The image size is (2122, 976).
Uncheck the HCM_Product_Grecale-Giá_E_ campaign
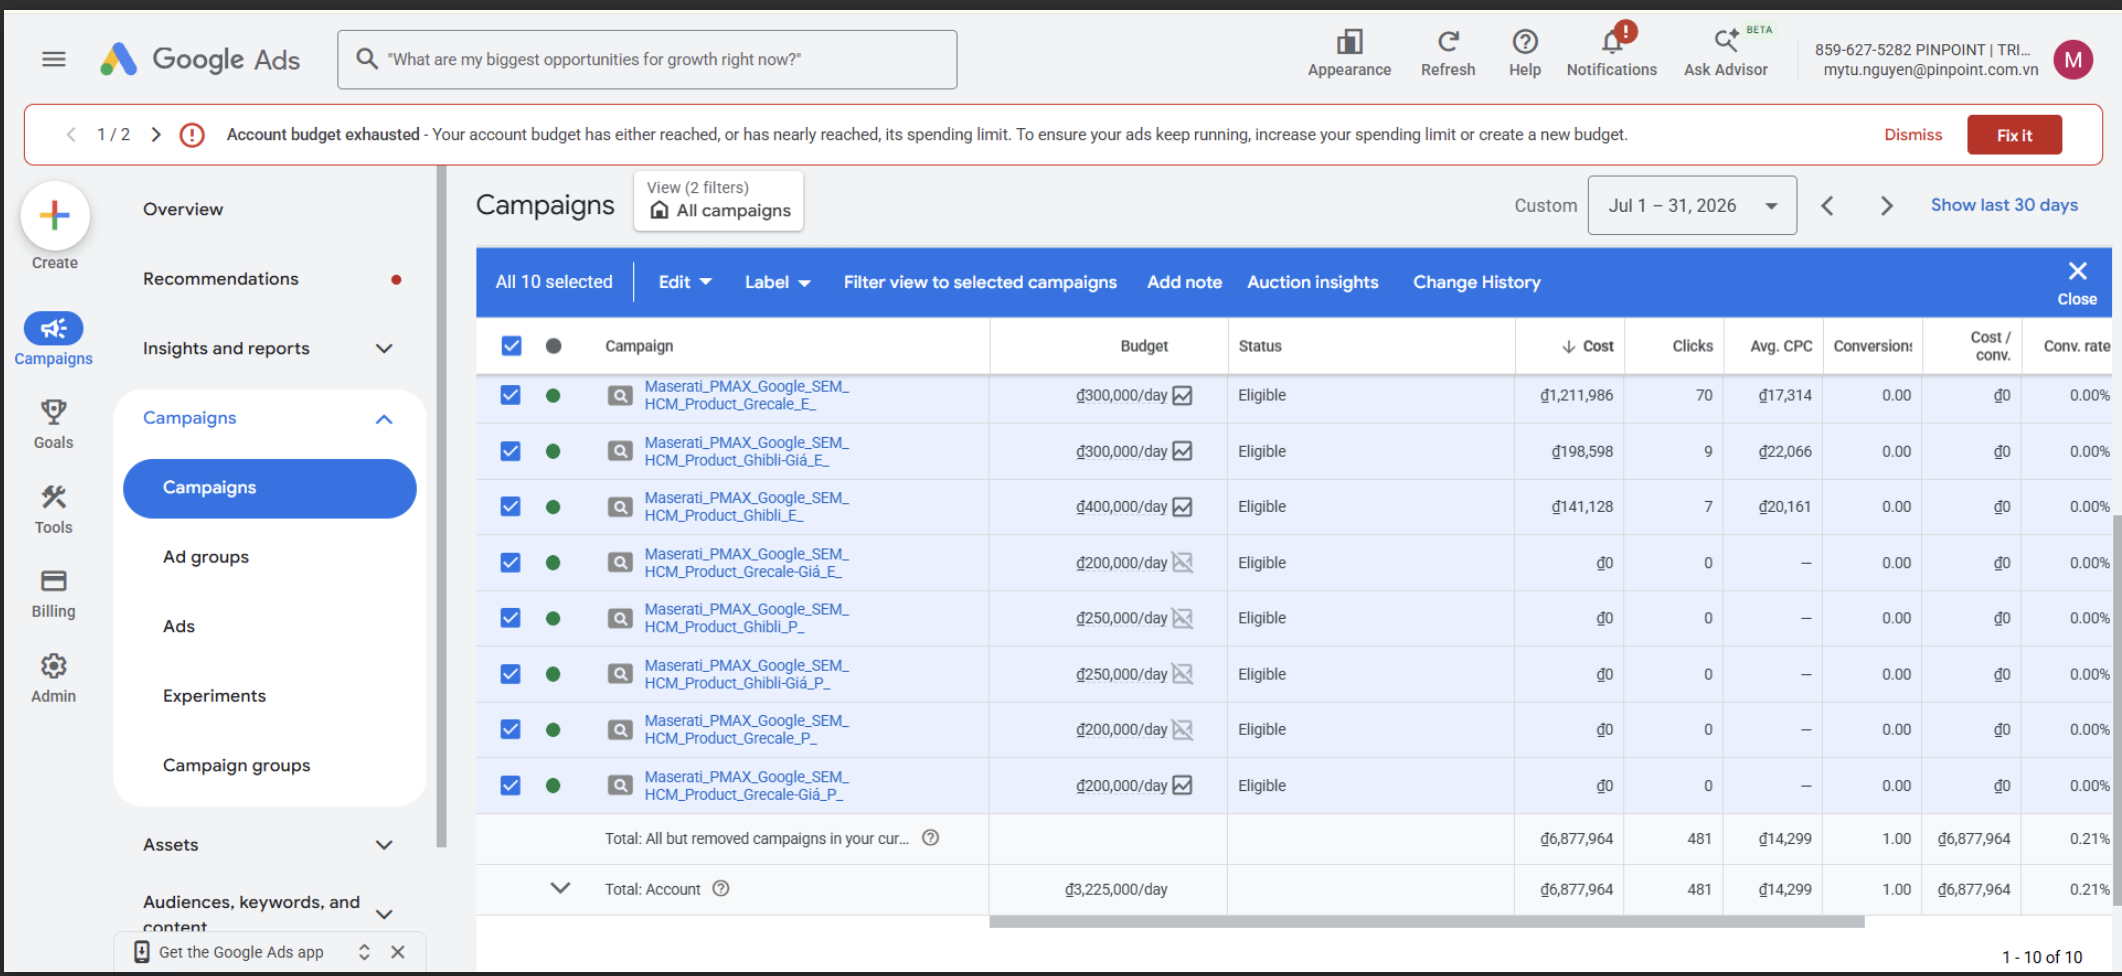tap(511, 562)
